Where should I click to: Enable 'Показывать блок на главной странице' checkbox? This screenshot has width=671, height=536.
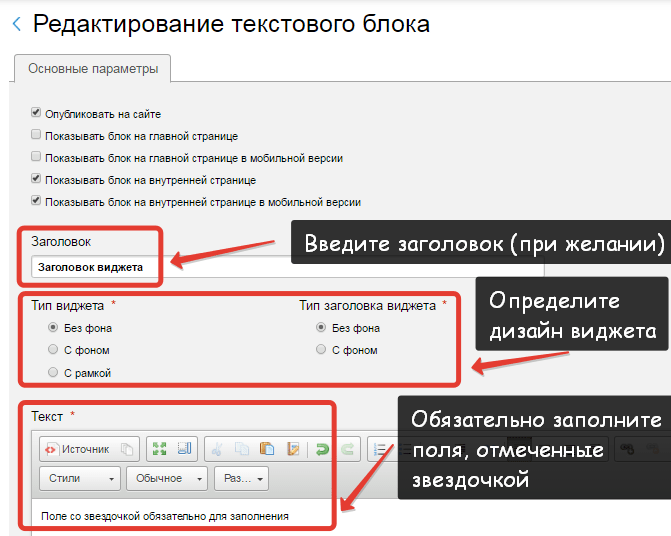tap(36, 135)
